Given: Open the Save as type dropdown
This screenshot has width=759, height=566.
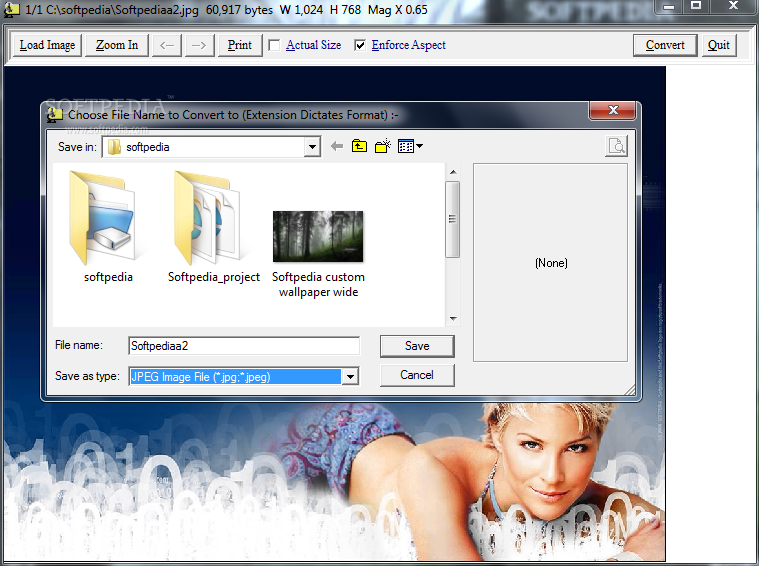Looking at the screenshot, I should (x=350, y=377).
